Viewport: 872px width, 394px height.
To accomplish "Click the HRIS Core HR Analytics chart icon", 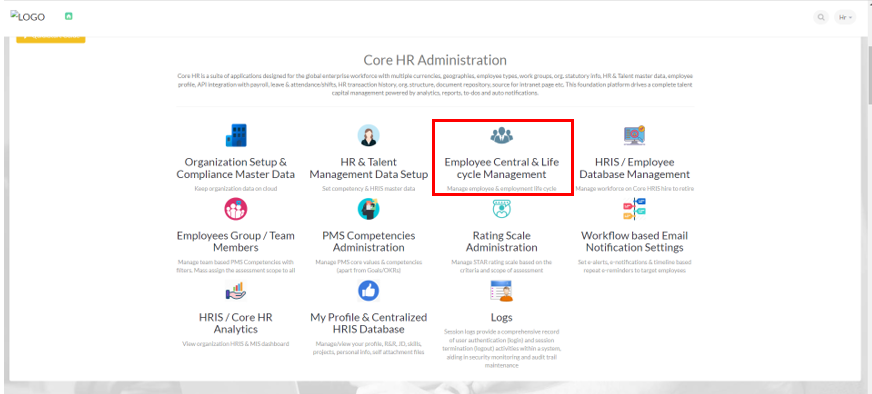I will tap(236, 290).
